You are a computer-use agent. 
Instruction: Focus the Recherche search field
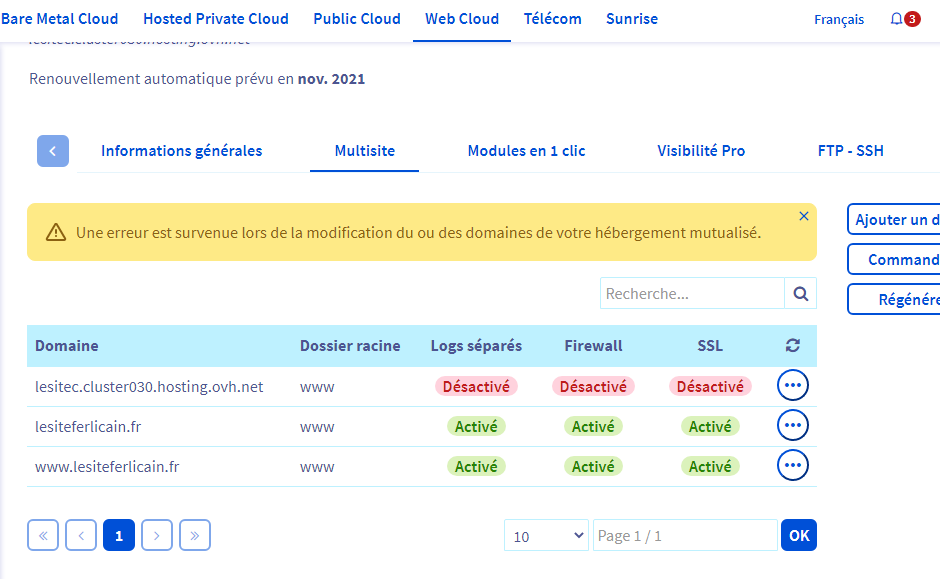pyautogui.click(x=692, y=294)
